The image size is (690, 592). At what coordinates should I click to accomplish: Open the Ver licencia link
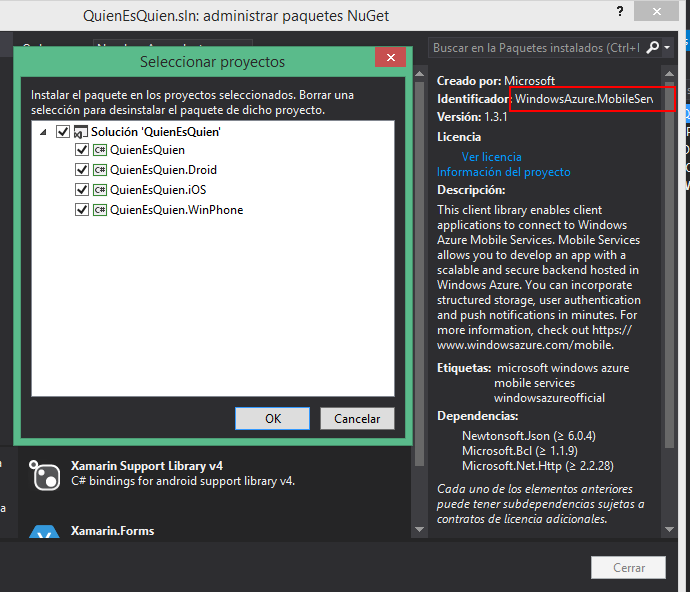(x=491, y=157)
